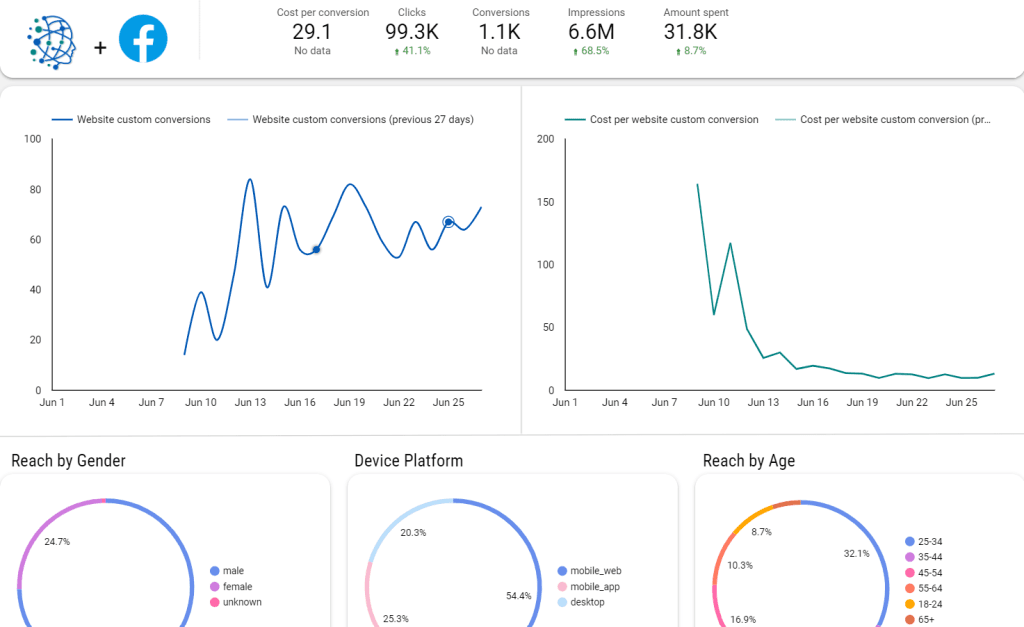Click the Facebook logo icon
1024x627 pixels.
point(143,39)
